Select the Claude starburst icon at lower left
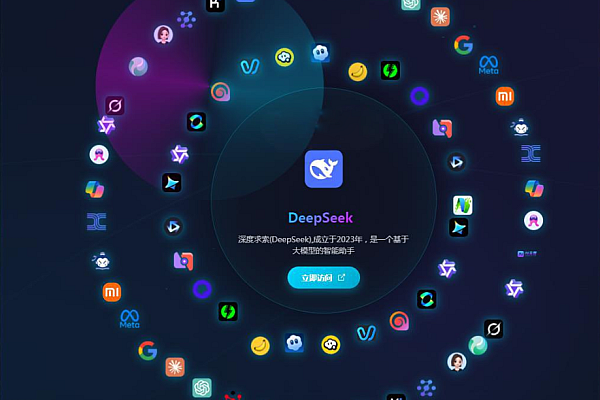The width and height of the screenshot is (600, 400). pos(175,367)
